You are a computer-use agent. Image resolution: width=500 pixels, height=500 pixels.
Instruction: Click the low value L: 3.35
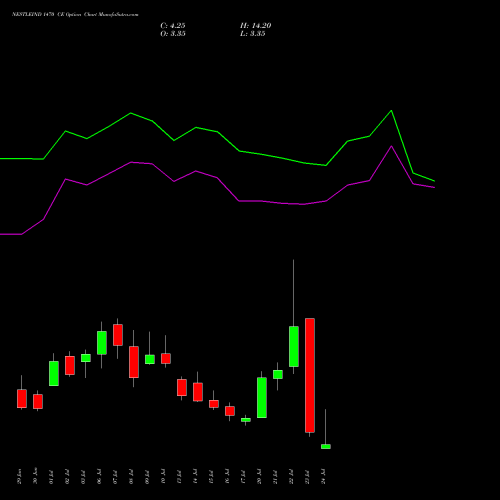[x=253, y=34]
